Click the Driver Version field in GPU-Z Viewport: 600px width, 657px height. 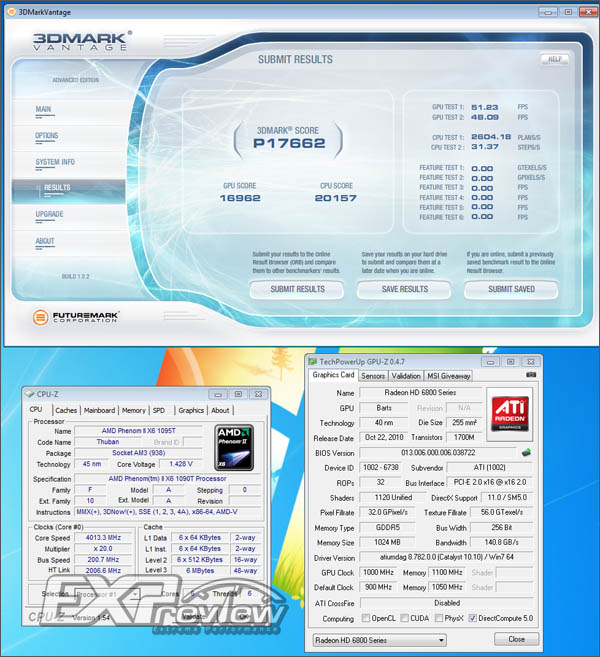click(446, 557)
